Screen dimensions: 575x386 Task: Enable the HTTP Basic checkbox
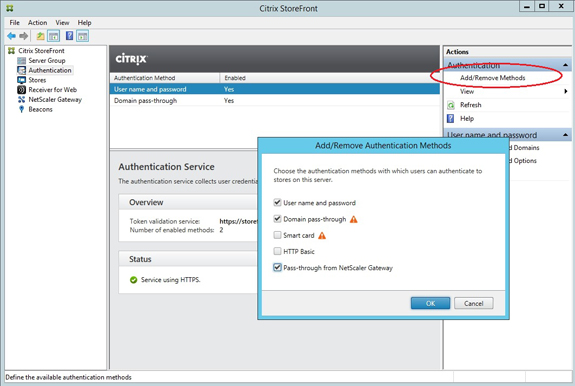click(277, 251)
